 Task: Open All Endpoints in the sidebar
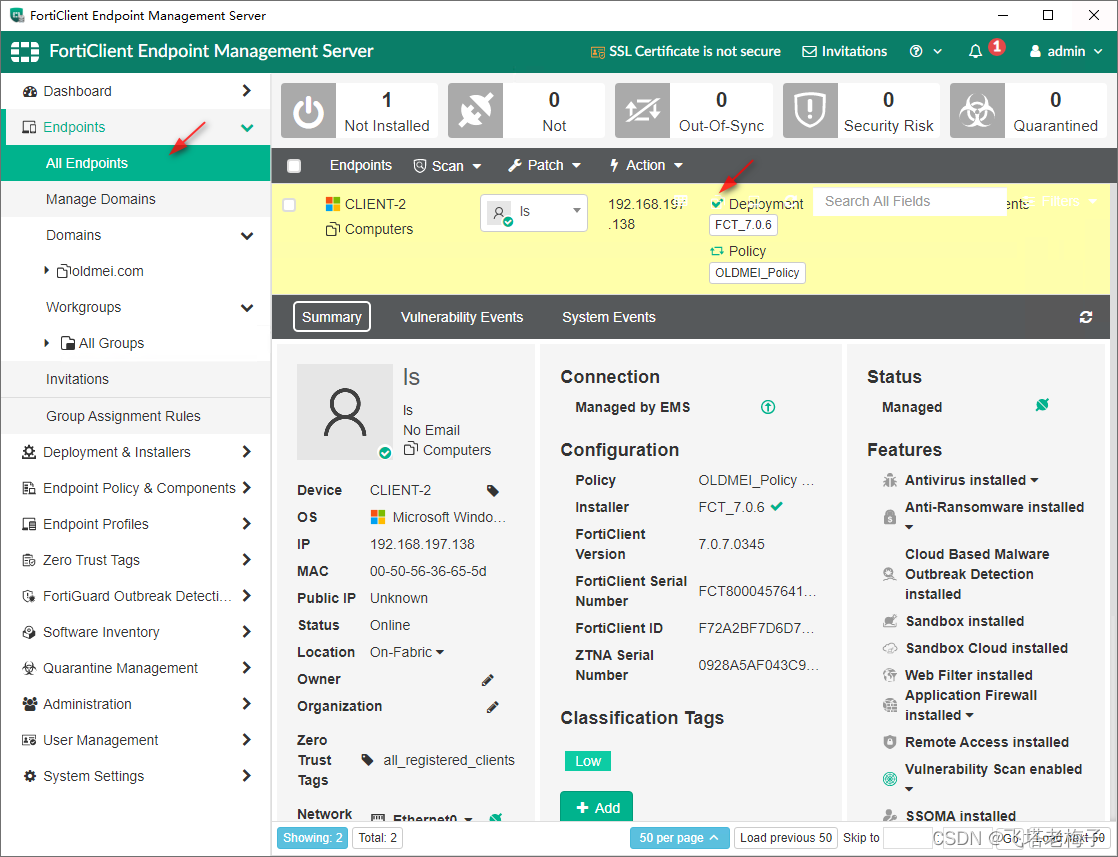pos(135,163)
